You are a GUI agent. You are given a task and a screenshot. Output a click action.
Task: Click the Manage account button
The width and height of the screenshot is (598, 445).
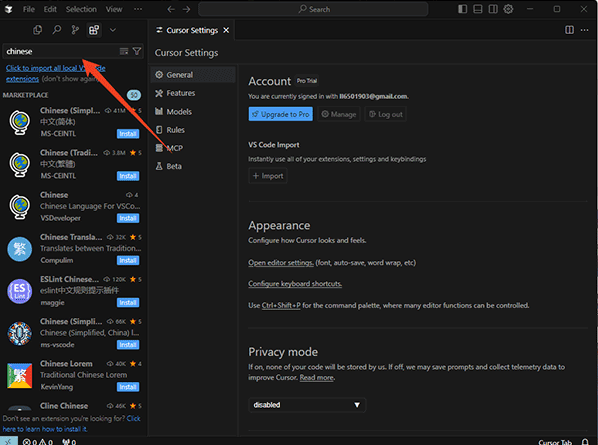point(339,114)
